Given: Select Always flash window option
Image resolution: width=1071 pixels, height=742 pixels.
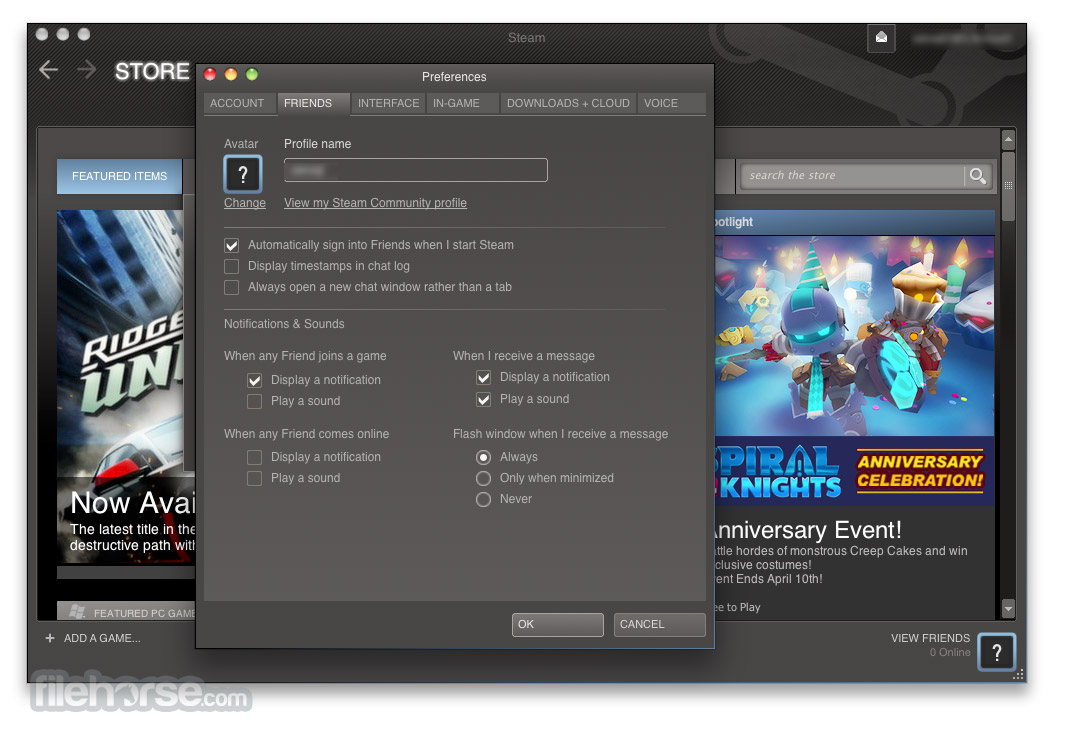Looking at the screenshot, I should click(484, 457).
